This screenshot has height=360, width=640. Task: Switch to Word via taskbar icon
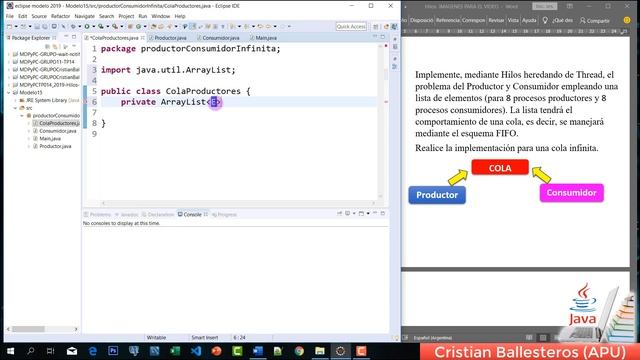pos(258,351)
